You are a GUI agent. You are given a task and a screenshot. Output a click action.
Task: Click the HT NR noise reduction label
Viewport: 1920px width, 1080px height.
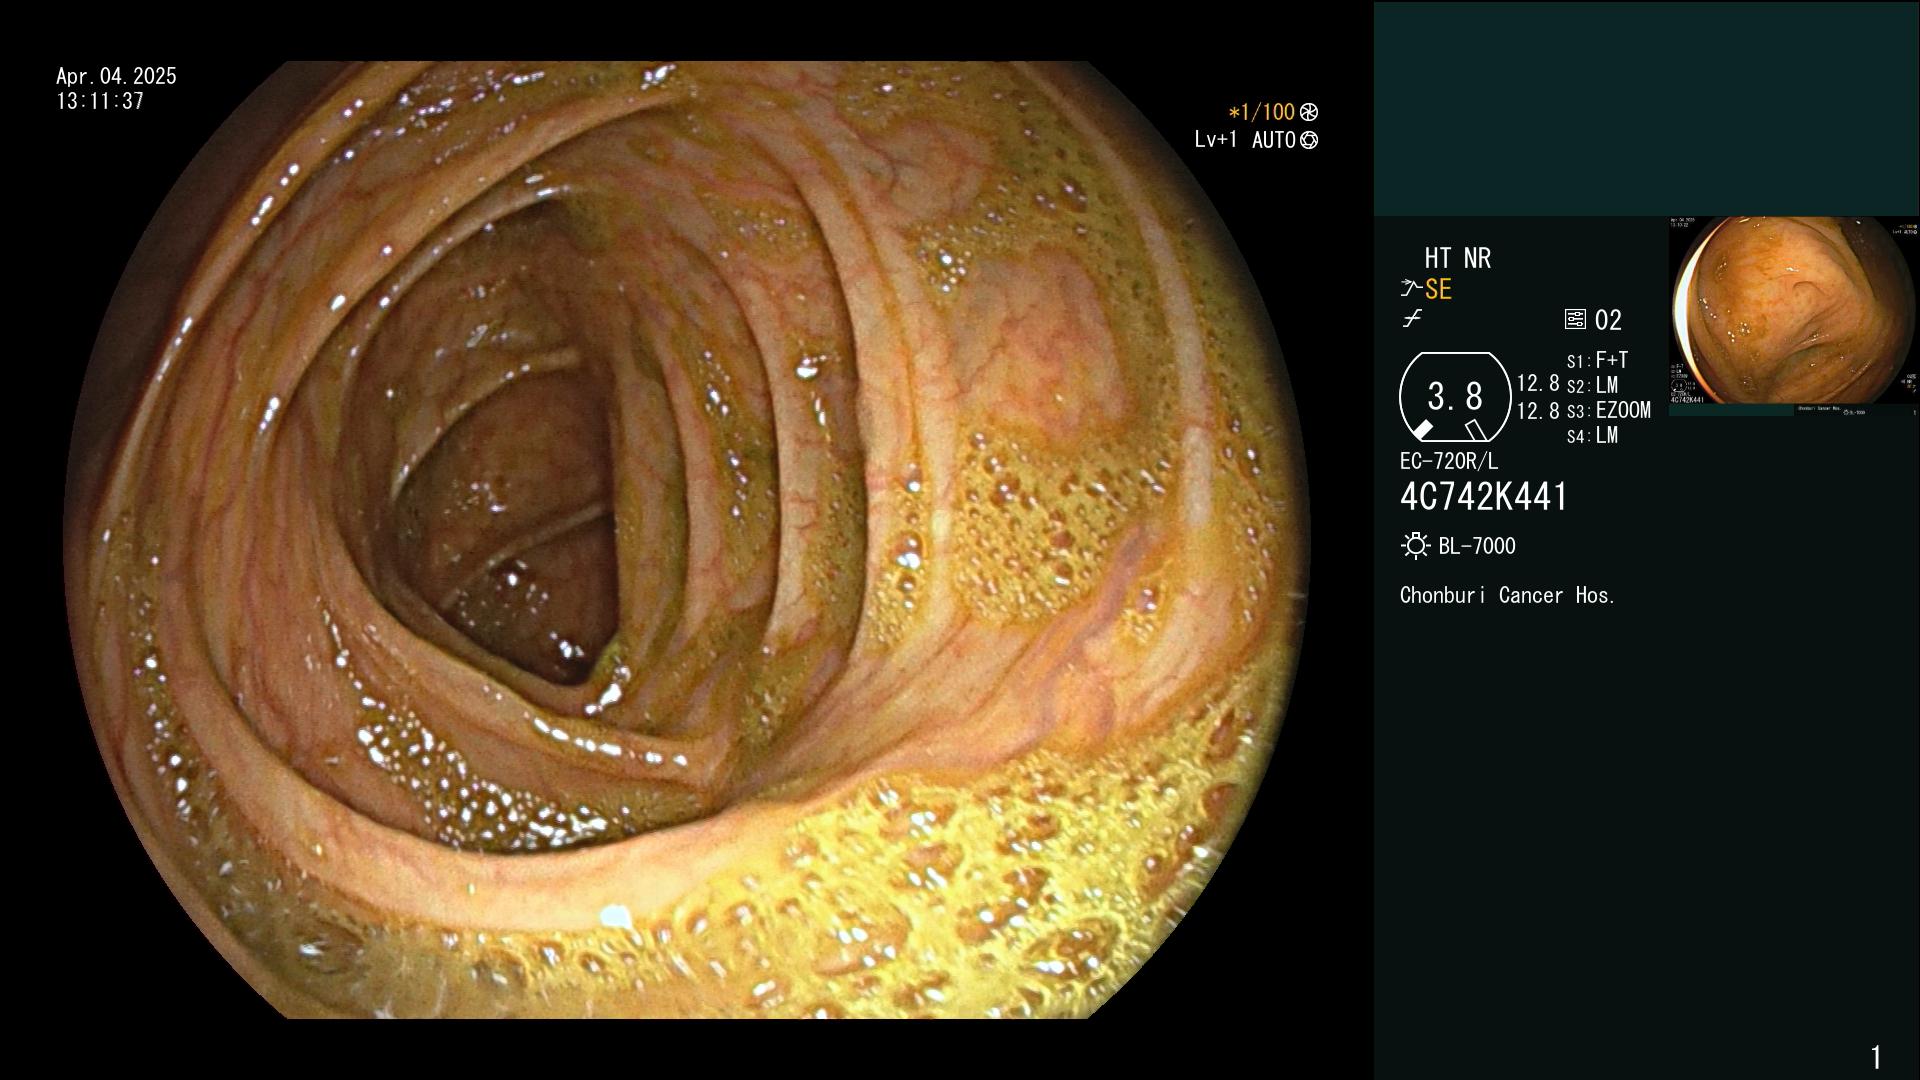click(x=1458, y=259)
